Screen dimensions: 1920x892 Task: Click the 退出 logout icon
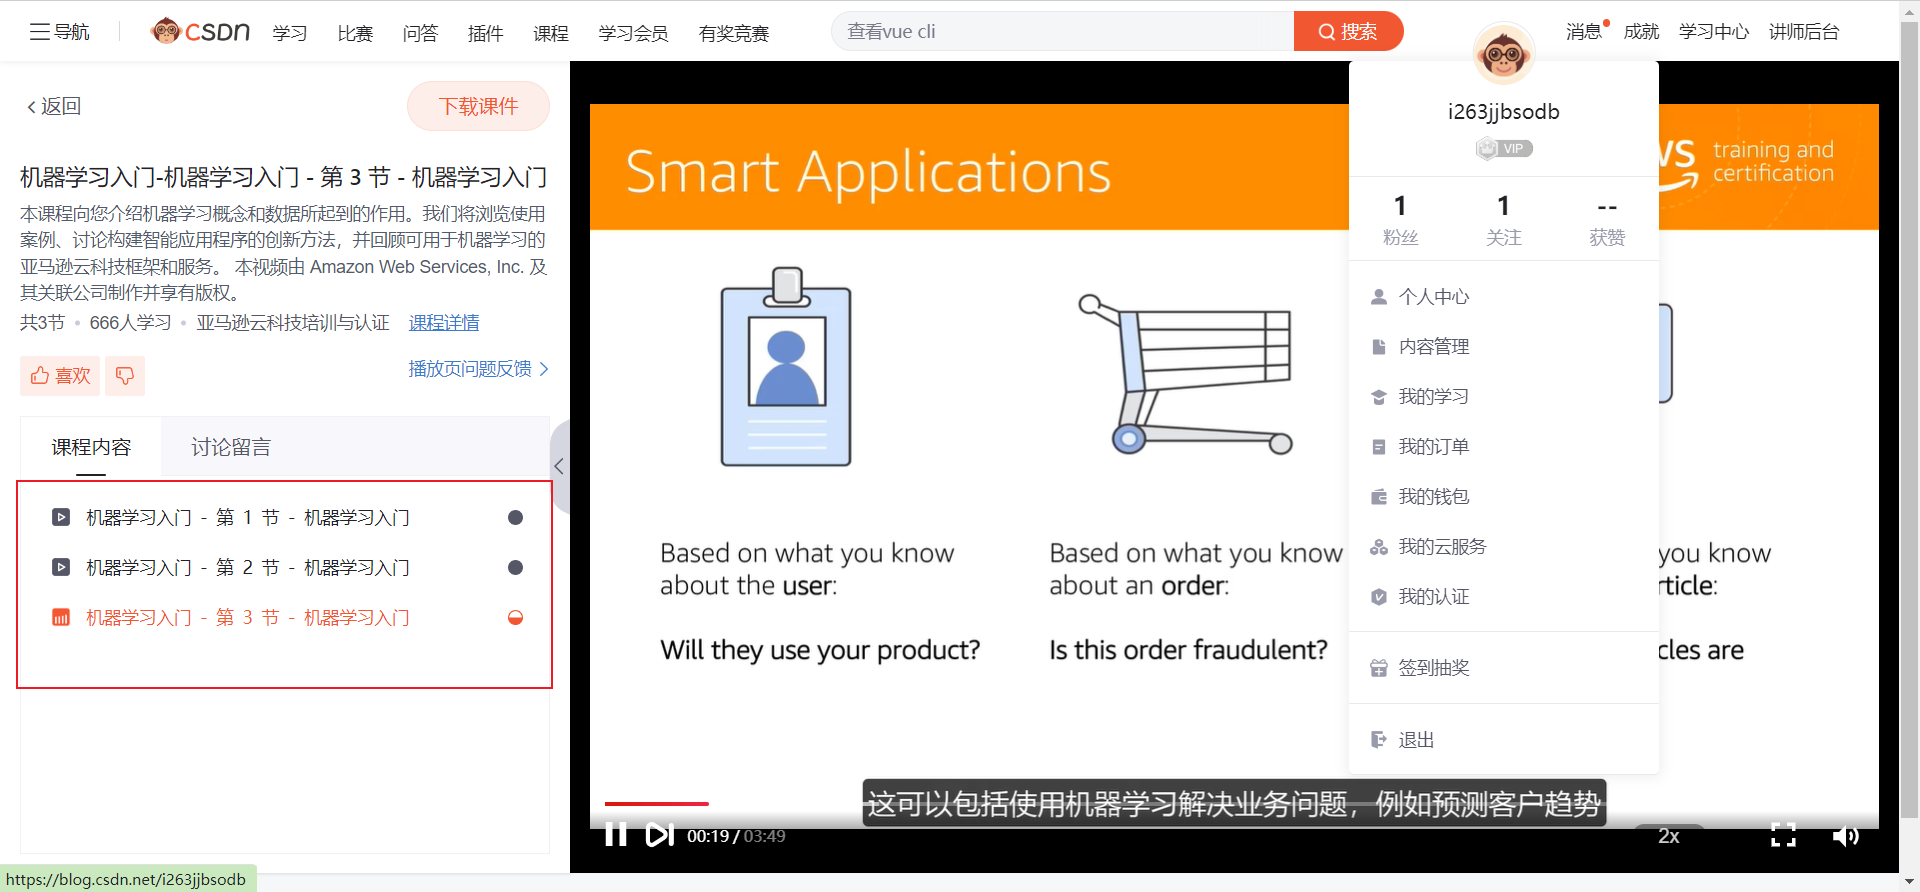(1379, 740)
